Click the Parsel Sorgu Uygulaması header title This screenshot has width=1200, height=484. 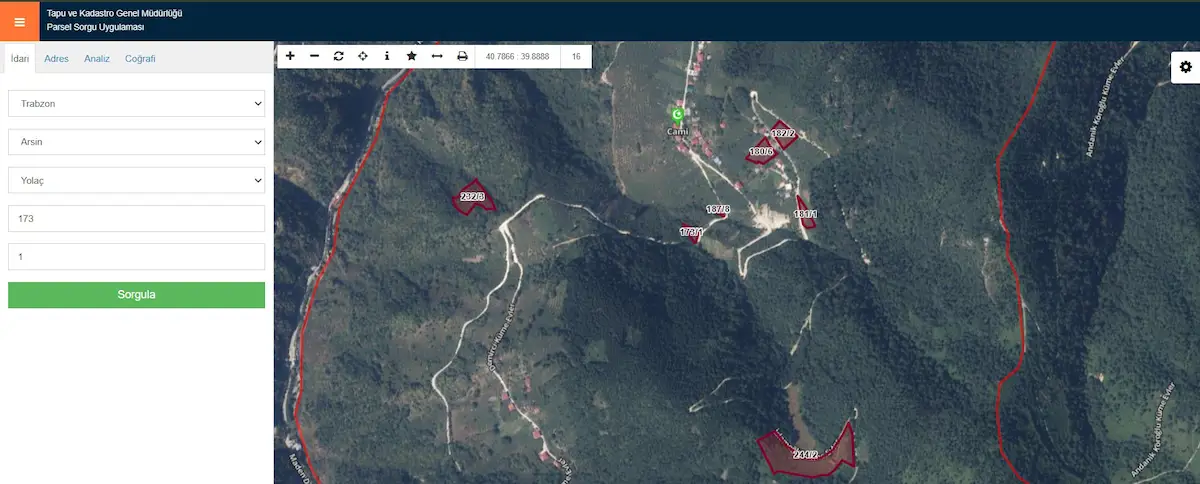[x=96, y=27]
